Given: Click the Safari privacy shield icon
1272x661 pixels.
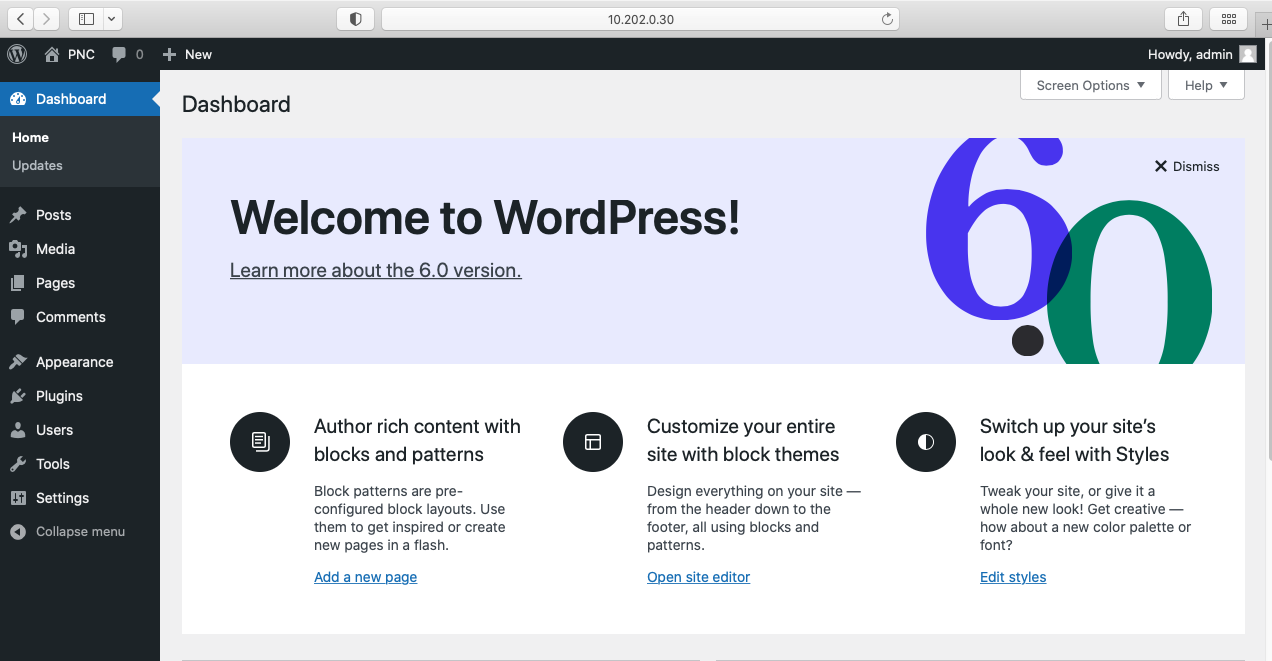Looking at the screenshot, I should click(x=355, y=19).
